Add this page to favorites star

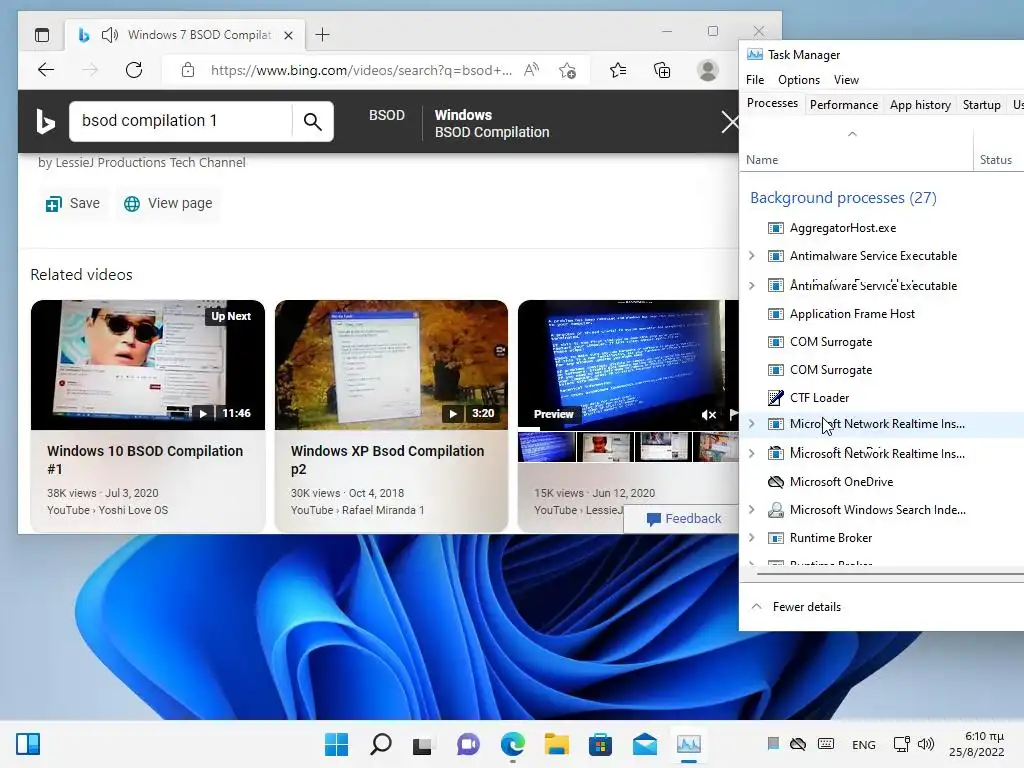567,70
